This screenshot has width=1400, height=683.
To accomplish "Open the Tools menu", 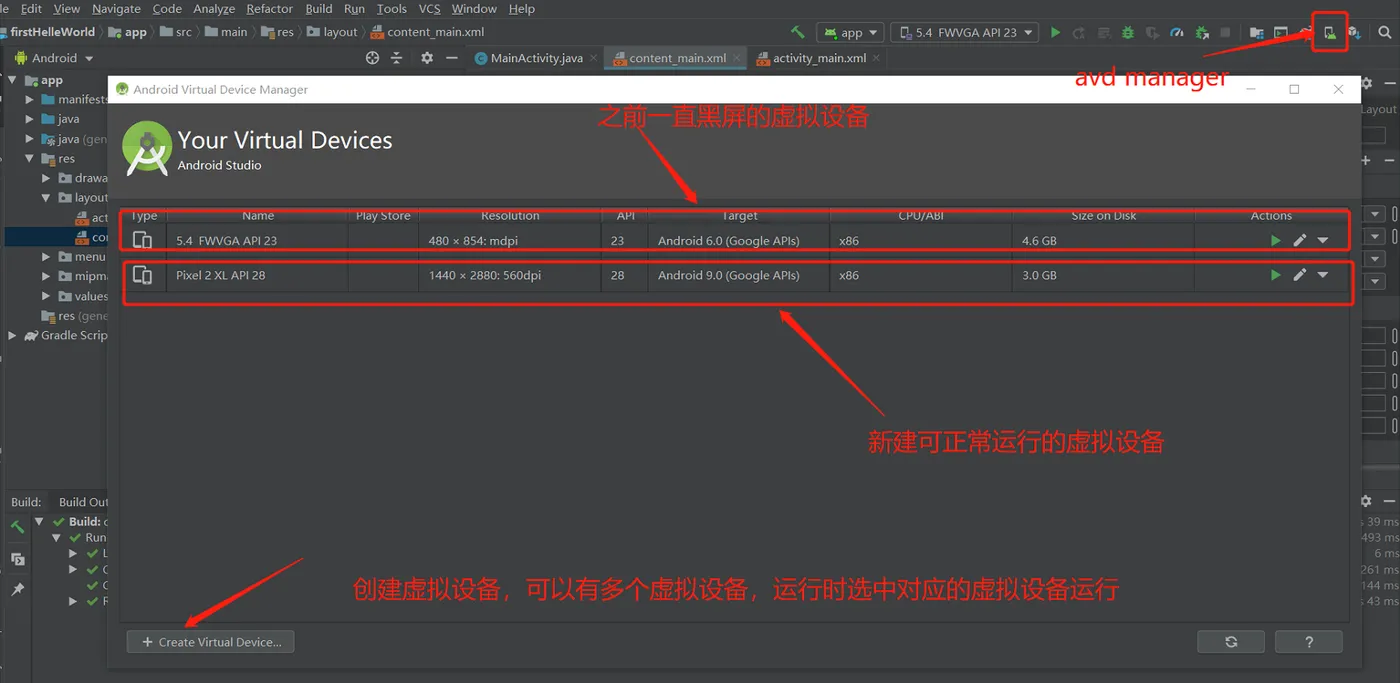I will 392,8.
